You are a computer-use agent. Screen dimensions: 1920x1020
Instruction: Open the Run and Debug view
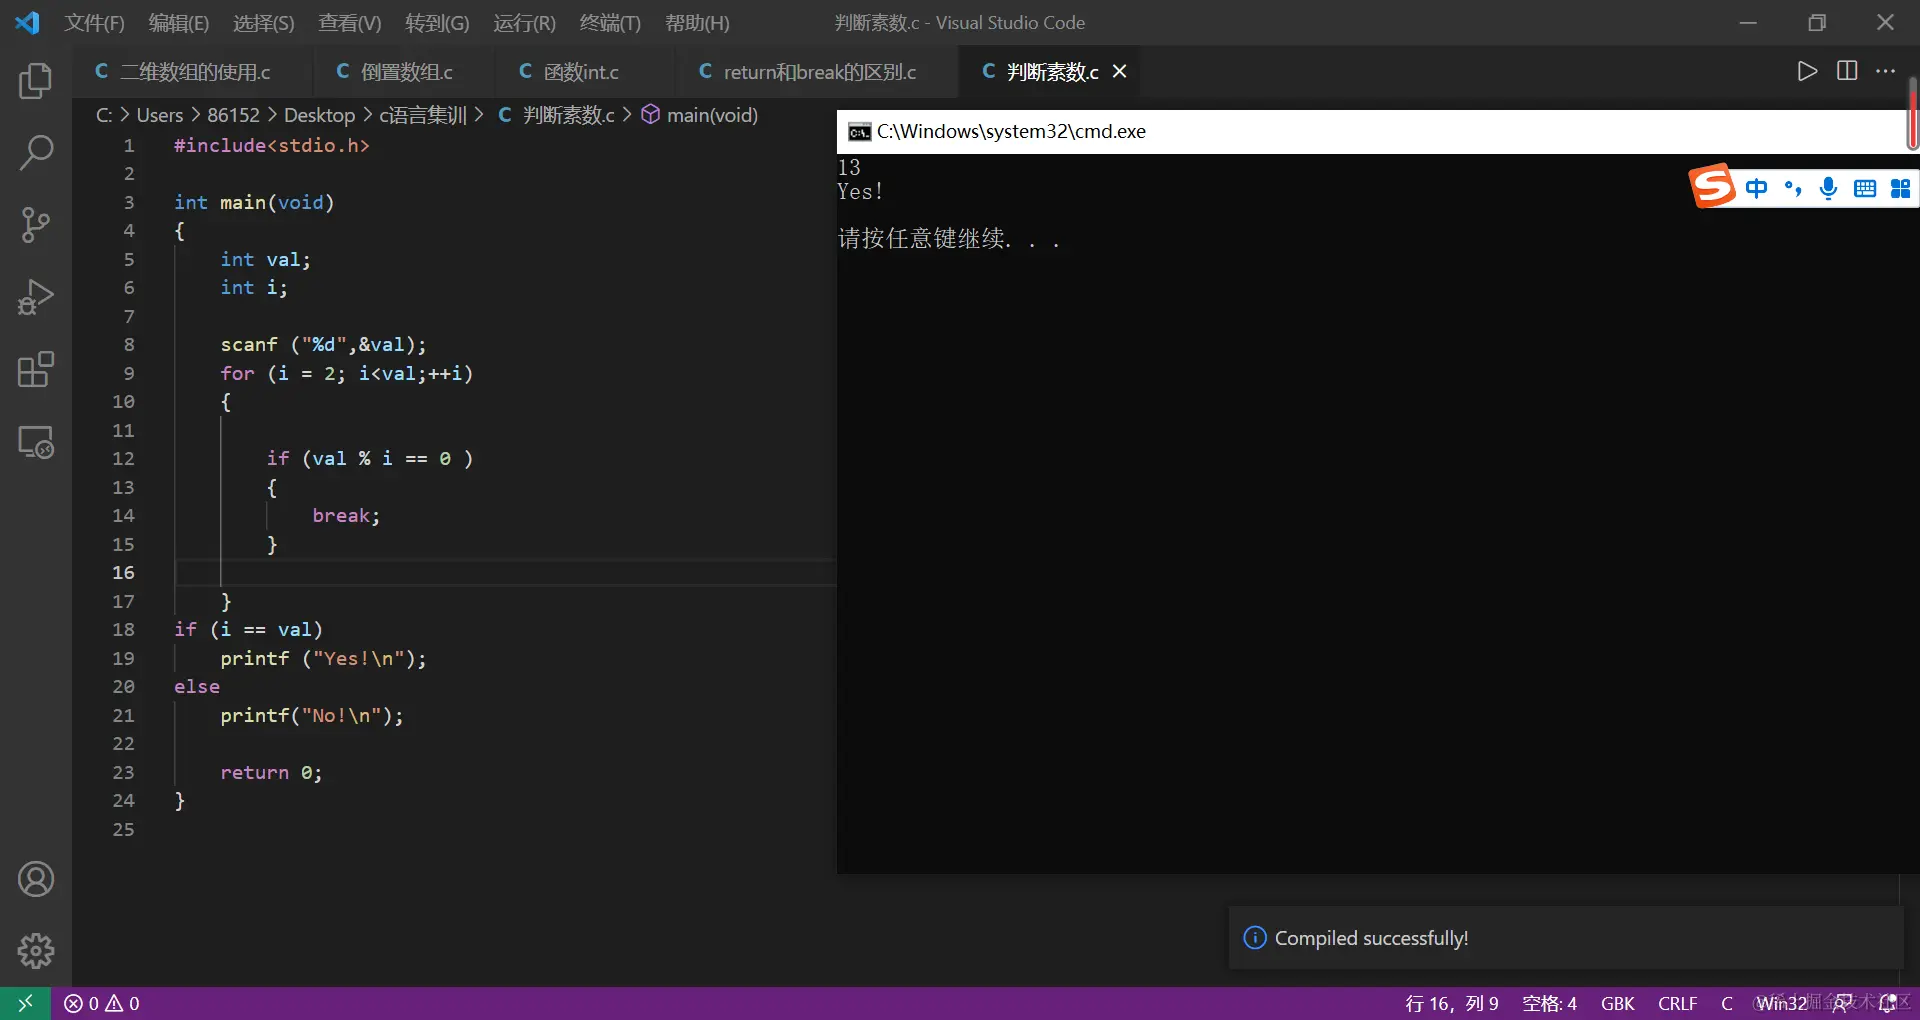coord(36,297)
